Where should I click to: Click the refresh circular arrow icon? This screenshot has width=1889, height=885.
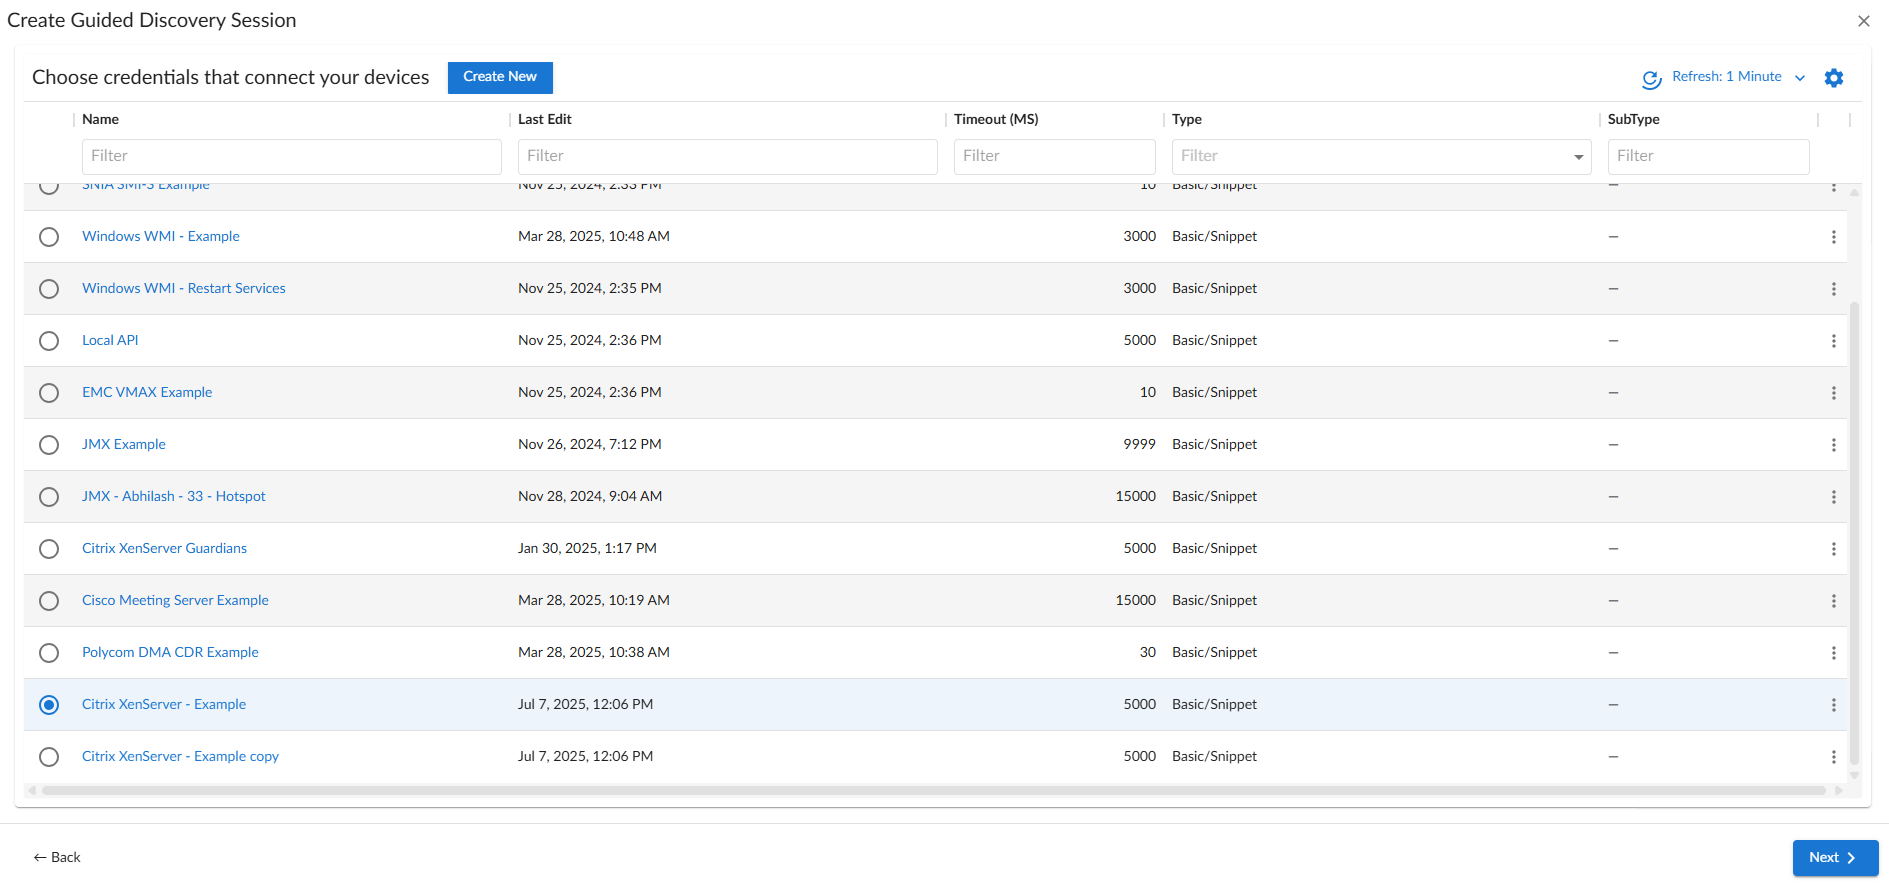(1651, 79)
